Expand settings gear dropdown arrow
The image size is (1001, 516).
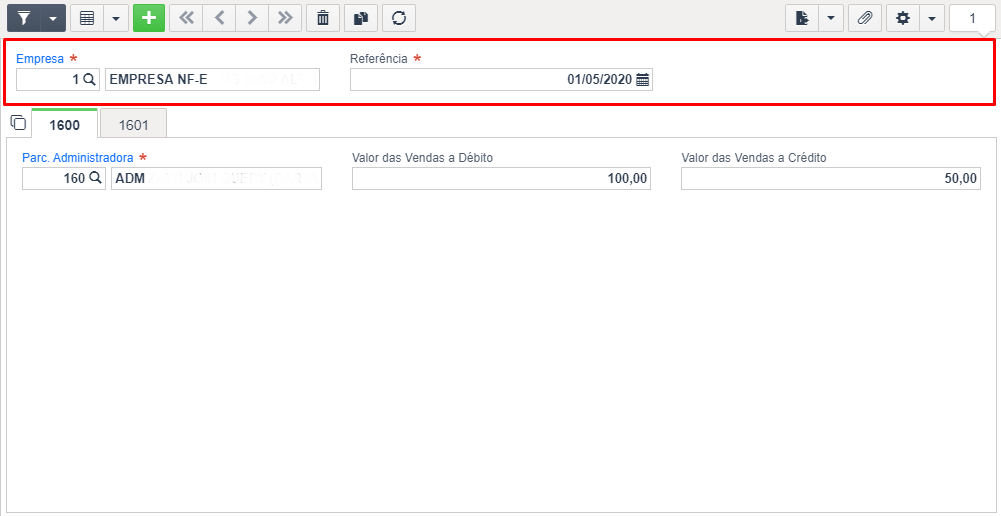pyautogui.click(x=931, y=18)
